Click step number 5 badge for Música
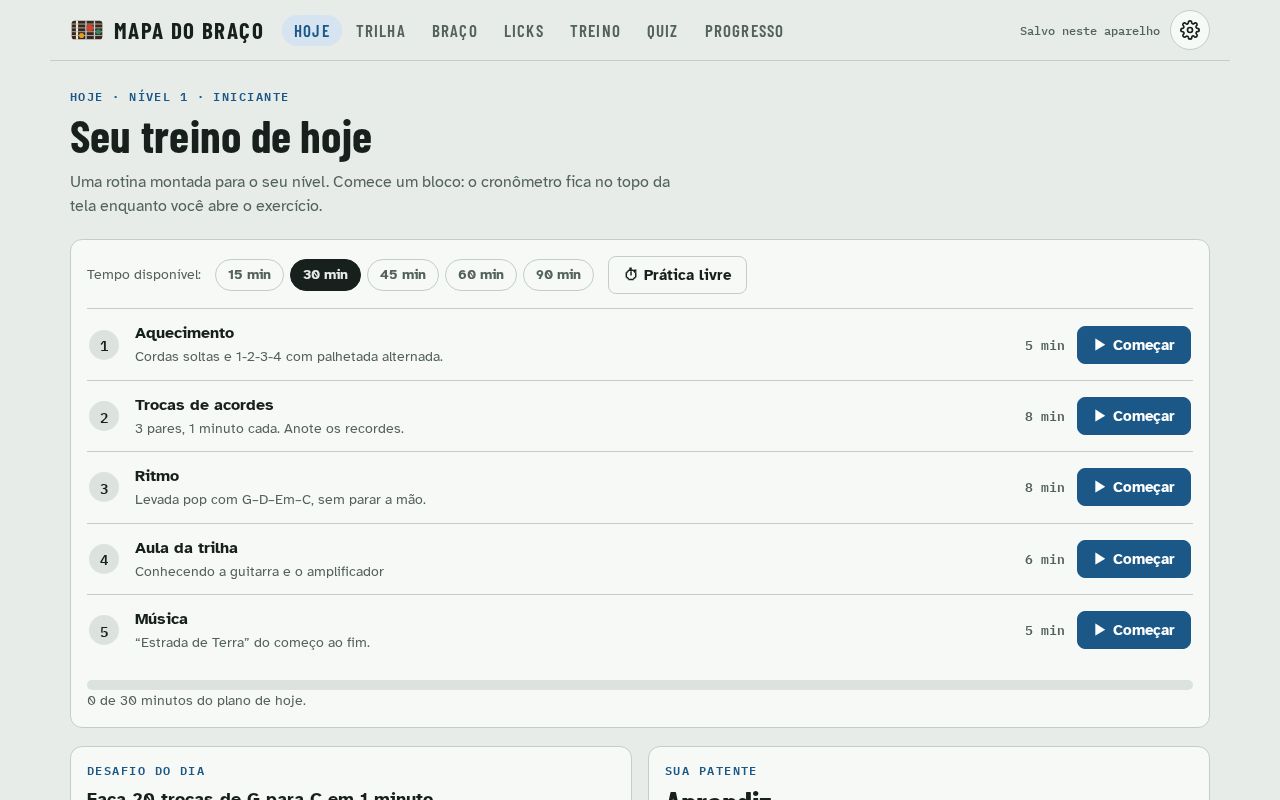 point(104,631)
